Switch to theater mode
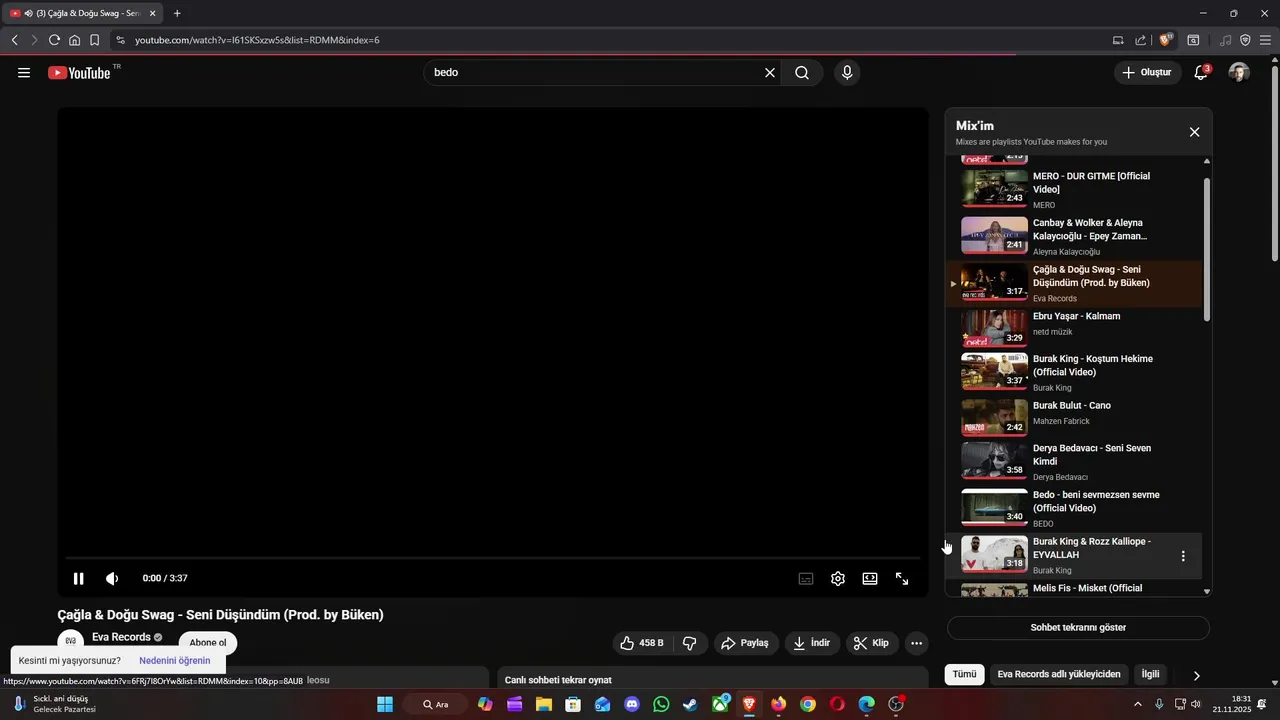The image size is (1280, 720). [x=870, y=578]
